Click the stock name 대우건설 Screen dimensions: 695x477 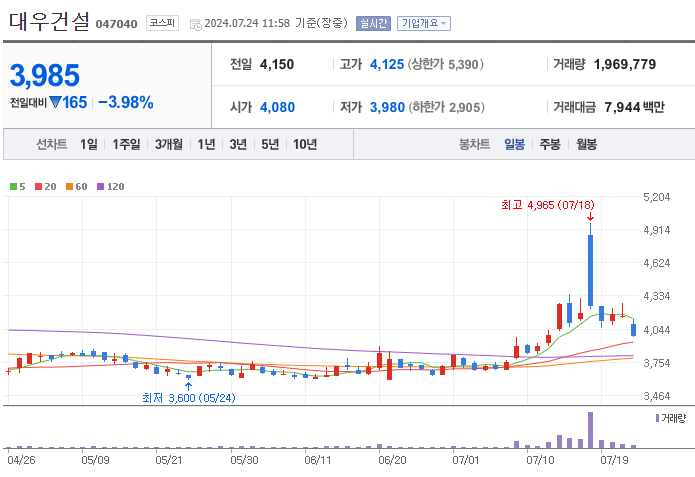click(49, 21)
